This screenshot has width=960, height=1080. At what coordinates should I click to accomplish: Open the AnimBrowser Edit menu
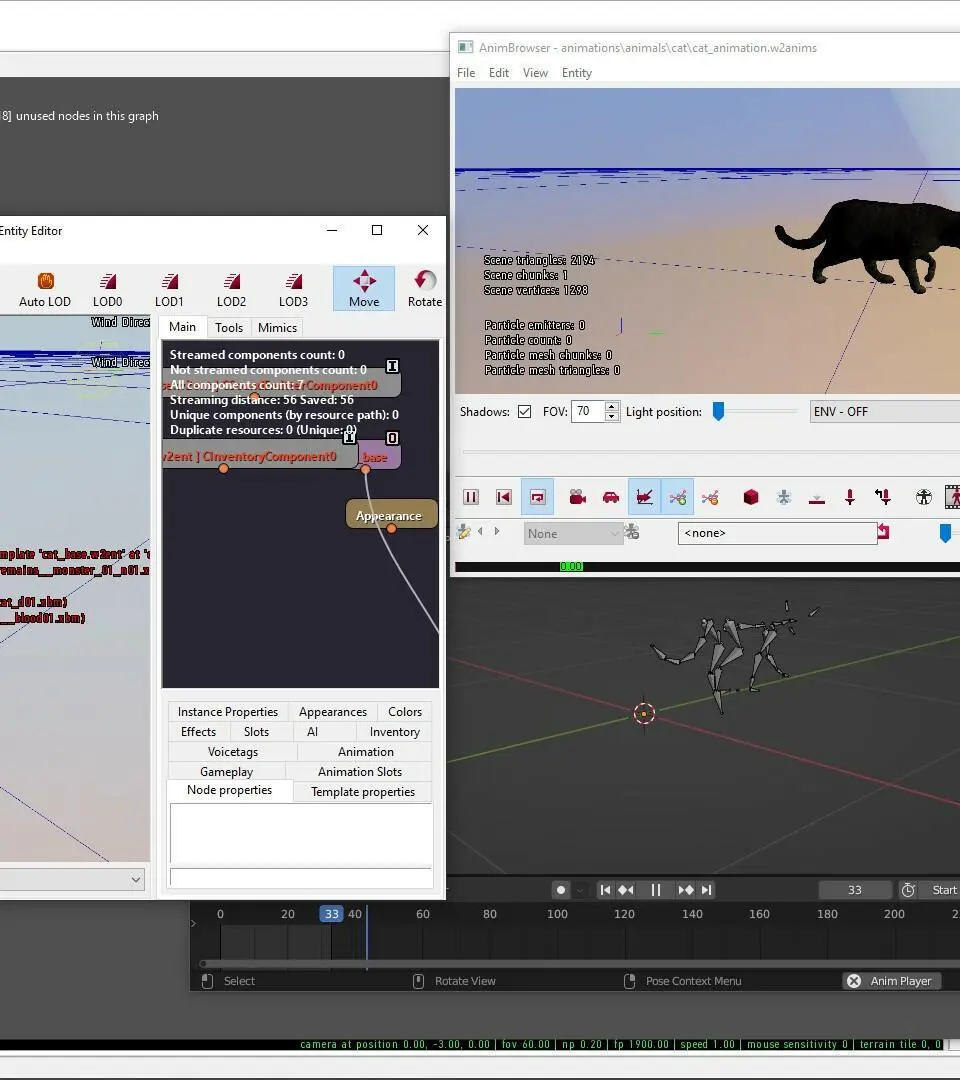499,73
